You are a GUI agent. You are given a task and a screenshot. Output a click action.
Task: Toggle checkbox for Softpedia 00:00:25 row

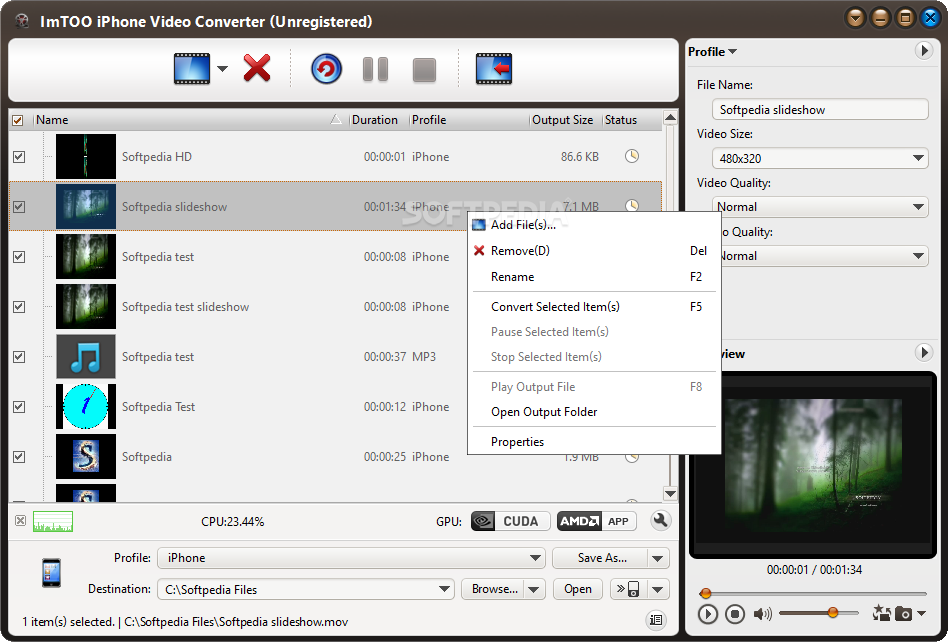19,457
